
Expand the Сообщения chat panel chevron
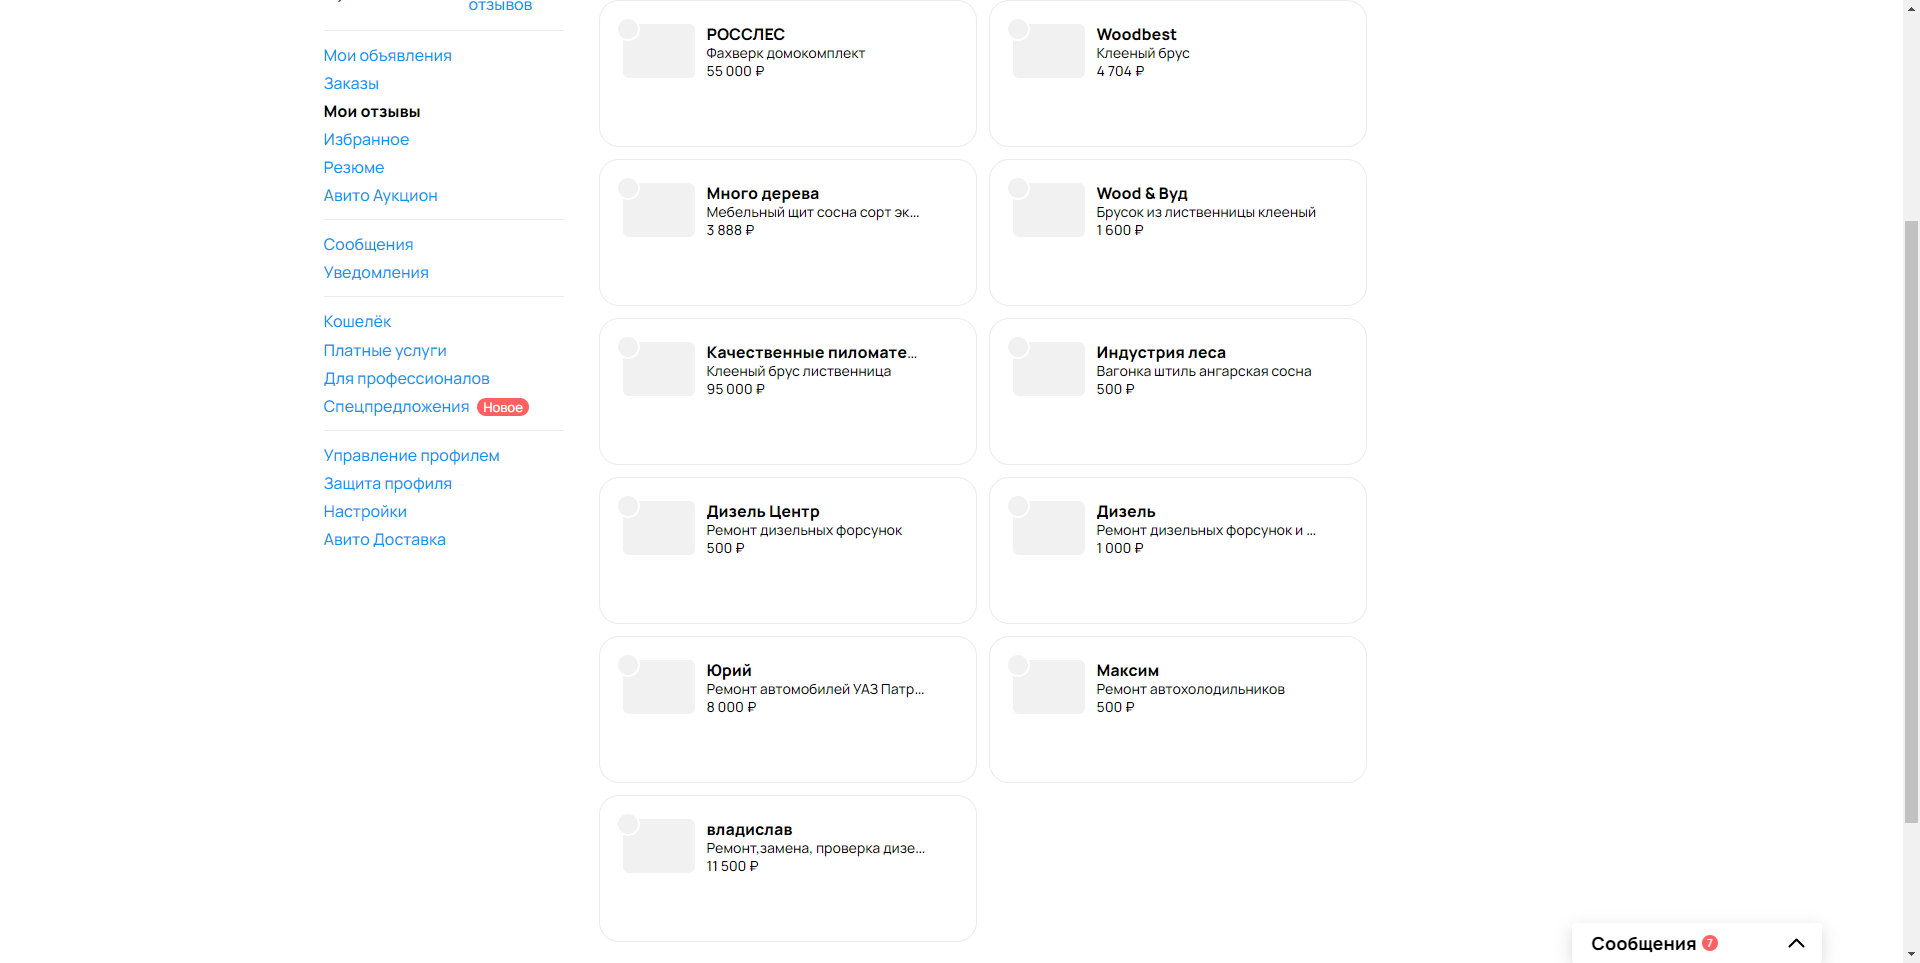pyautogui.click(x=1796, y=943)
